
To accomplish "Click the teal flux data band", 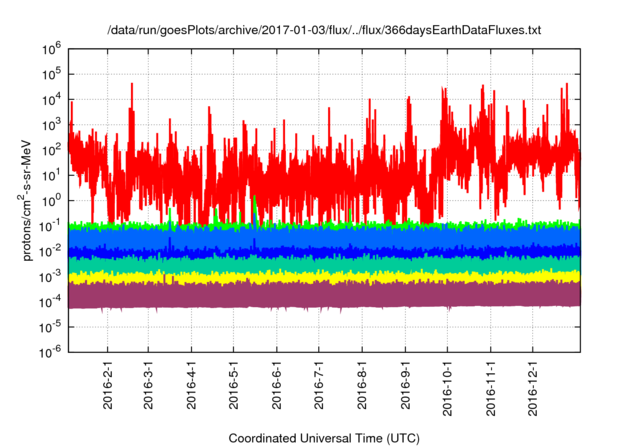I will [324, 265].
